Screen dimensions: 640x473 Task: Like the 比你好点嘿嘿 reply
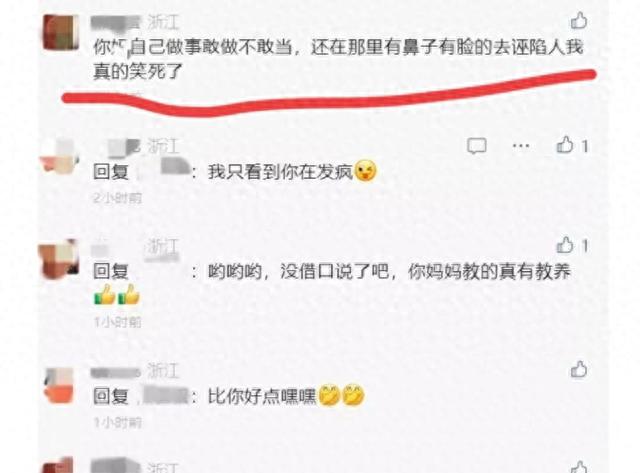coord(579,369)
